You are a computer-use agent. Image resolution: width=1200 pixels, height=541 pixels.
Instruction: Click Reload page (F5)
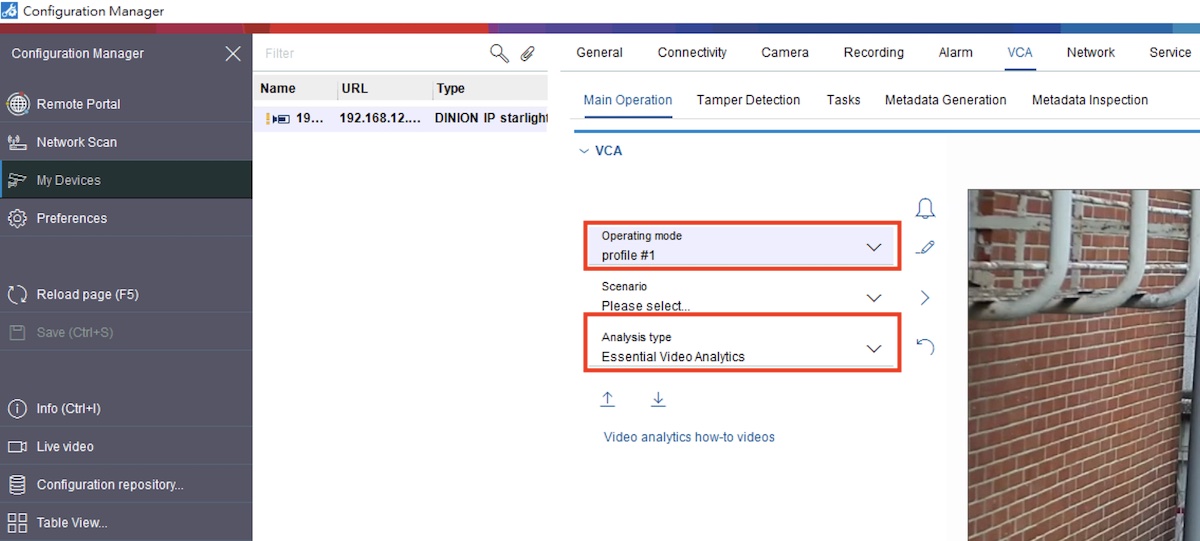click(x=87, y=295)
